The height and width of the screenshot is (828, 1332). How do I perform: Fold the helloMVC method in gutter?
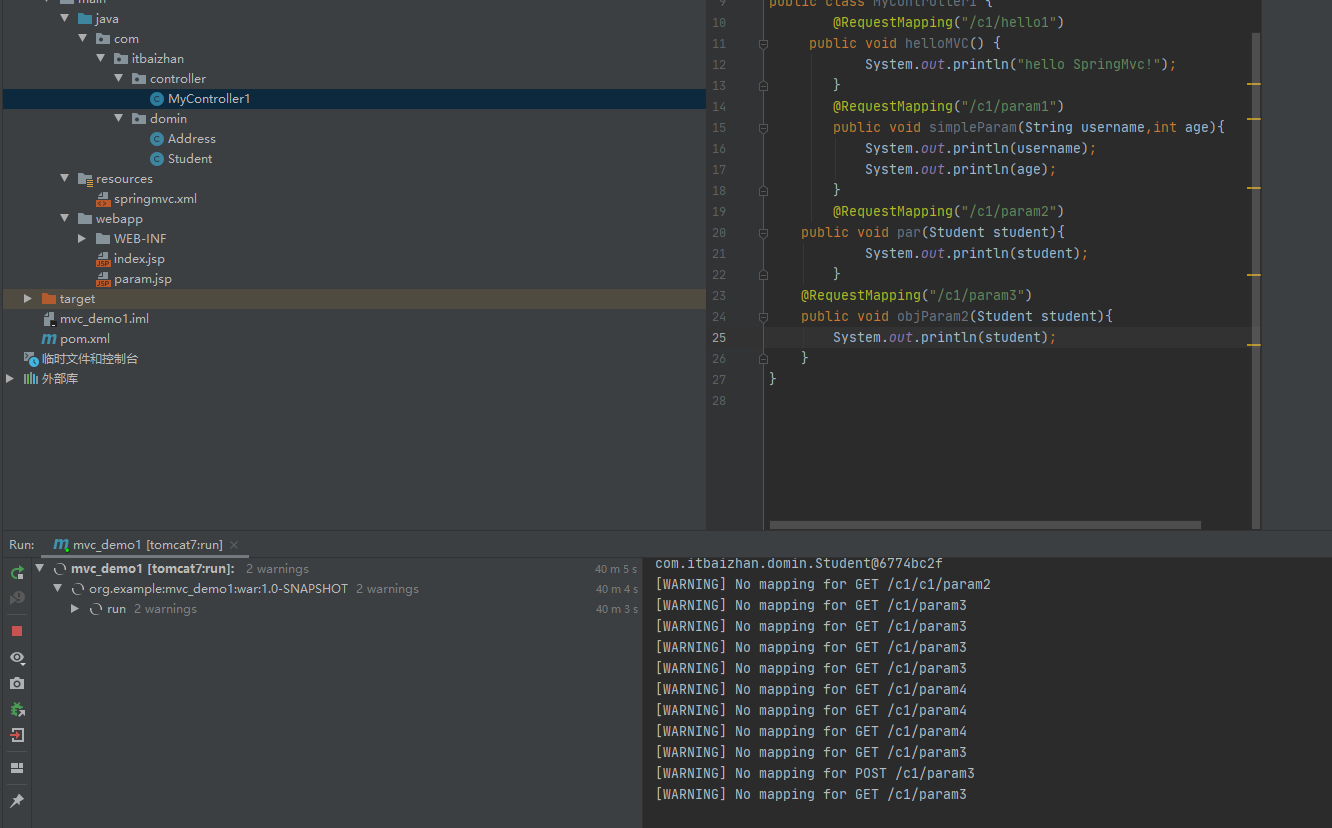[x=763, y=44]
